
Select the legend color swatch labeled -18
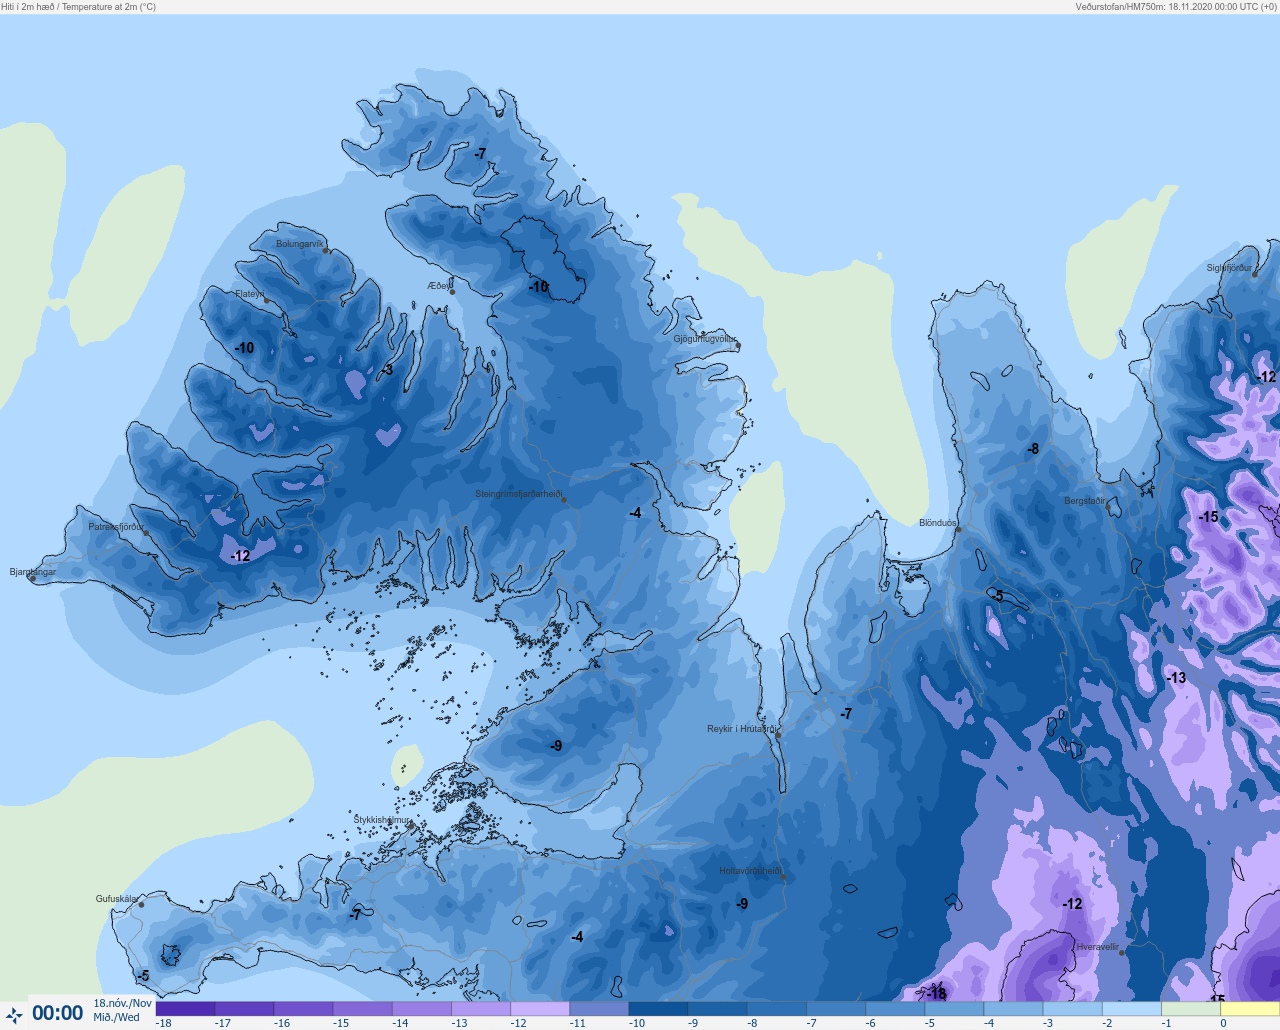[x=185, y=1009]
